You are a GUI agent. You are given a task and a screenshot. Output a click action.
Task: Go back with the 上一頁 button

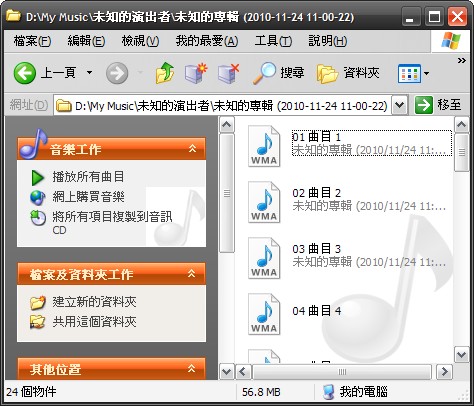[x=45, y=73]
